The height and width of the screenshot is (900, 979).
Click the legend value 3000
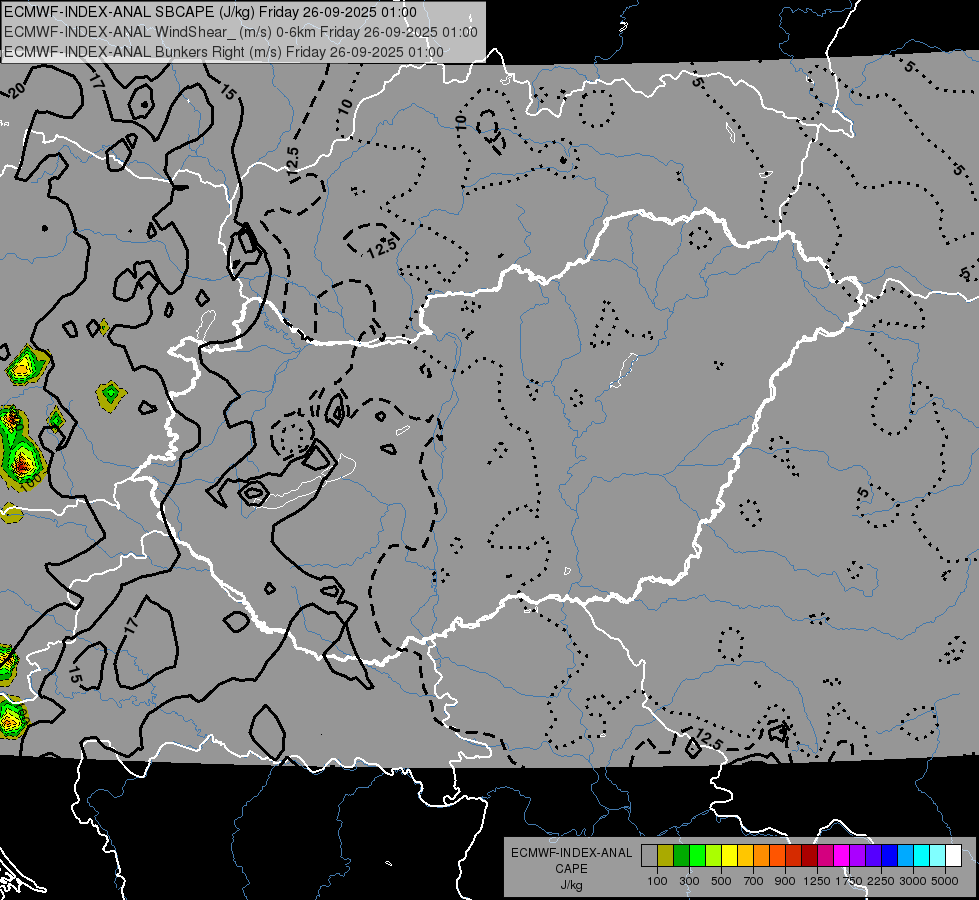(913, 881)
